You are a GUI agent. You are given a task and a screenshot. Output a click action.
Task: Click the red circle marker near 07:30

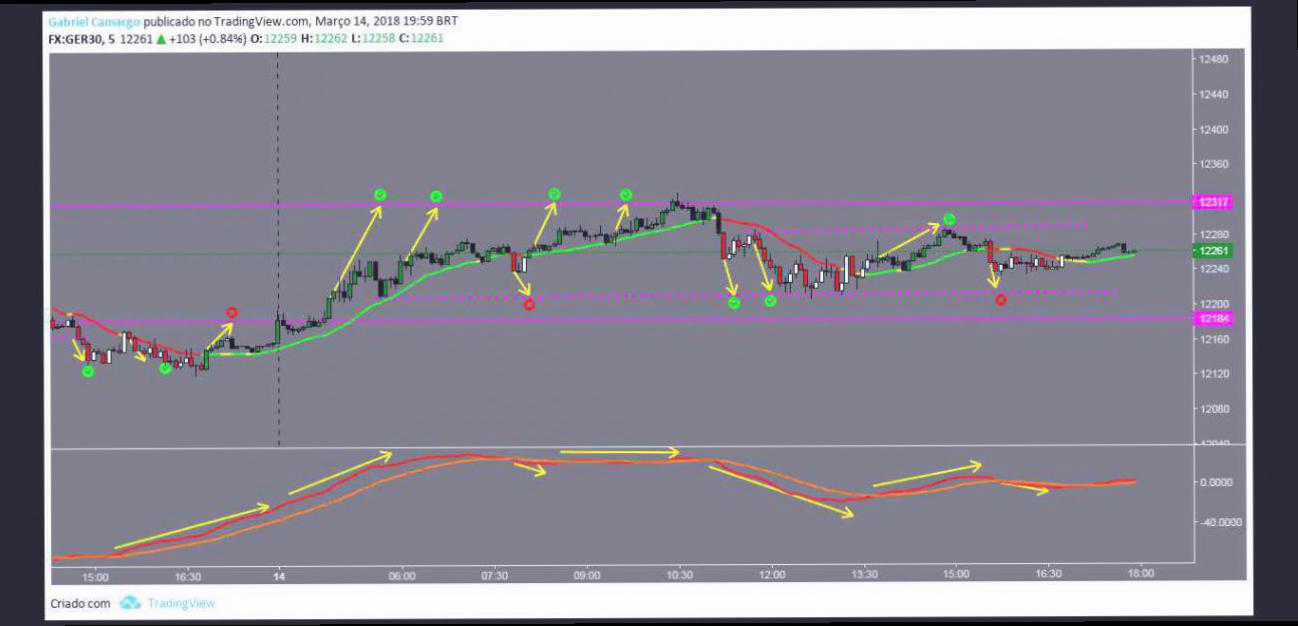point(529,305)
